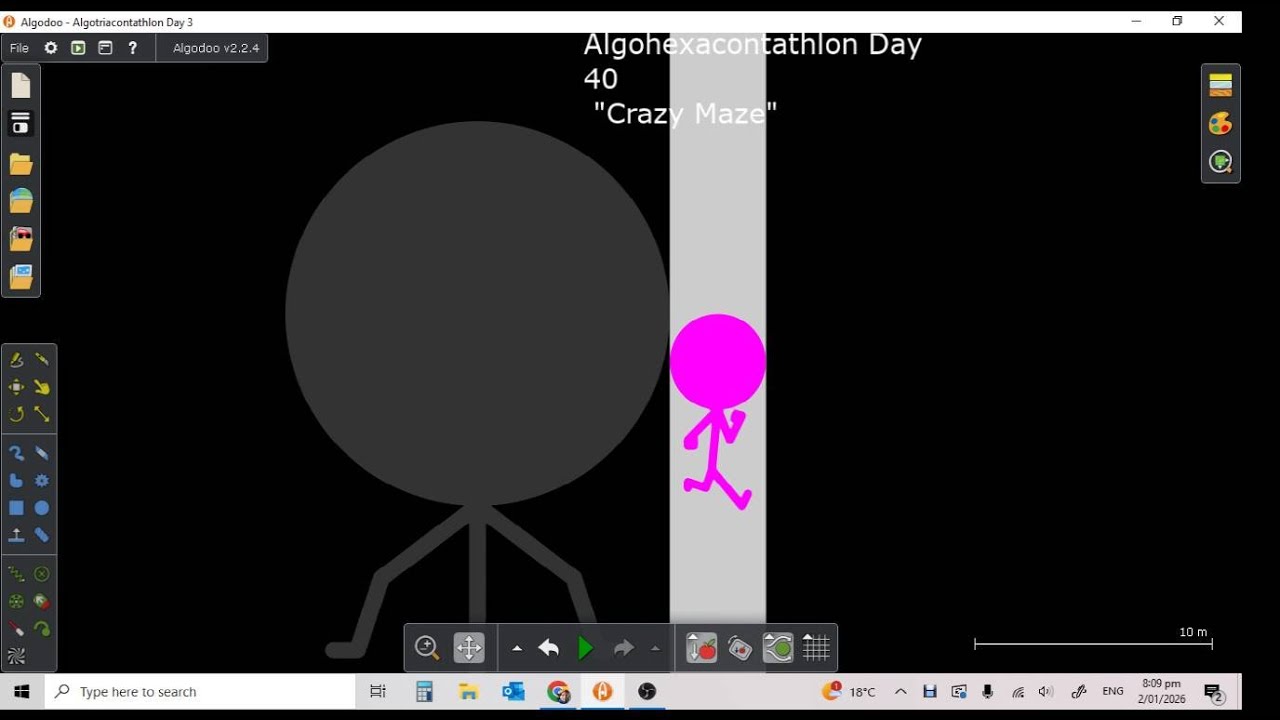Open Algodoo options gear

[51, 48]
